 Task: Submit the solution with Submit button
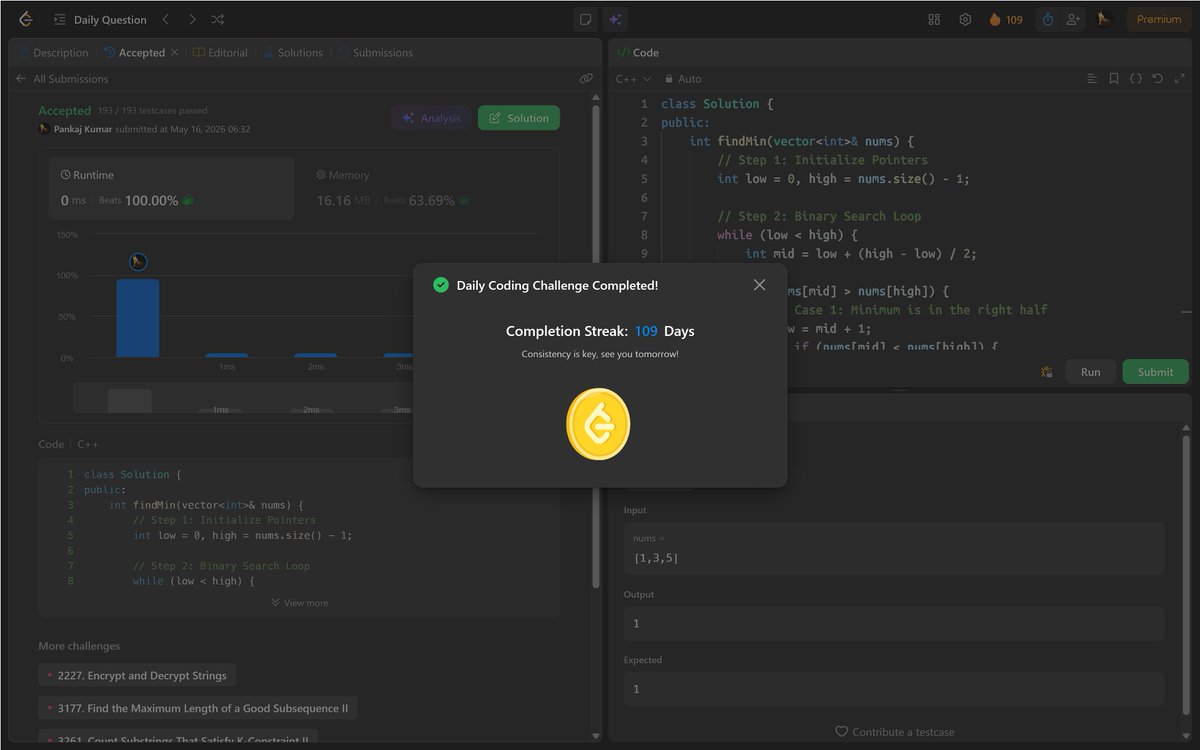[x=1155, y=372]
